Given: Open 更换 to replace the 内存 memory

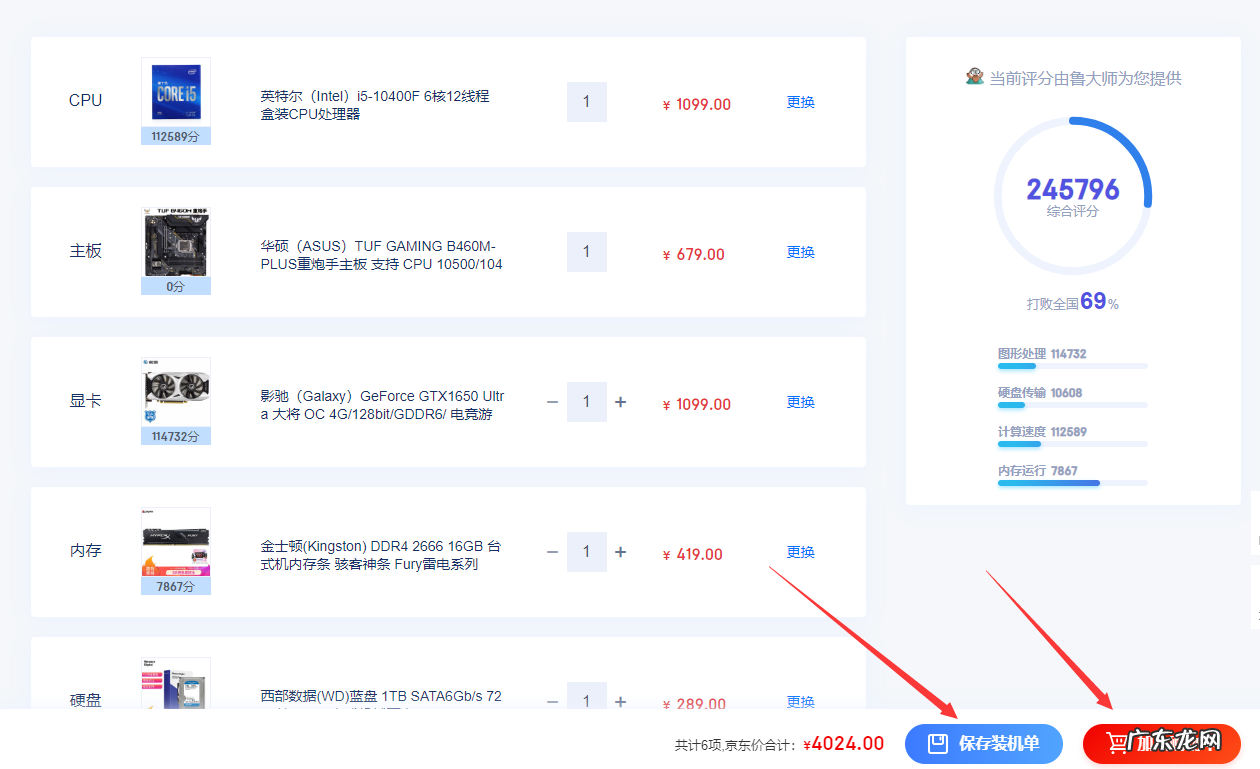Looking at the screenshot, I should (800, 552).
